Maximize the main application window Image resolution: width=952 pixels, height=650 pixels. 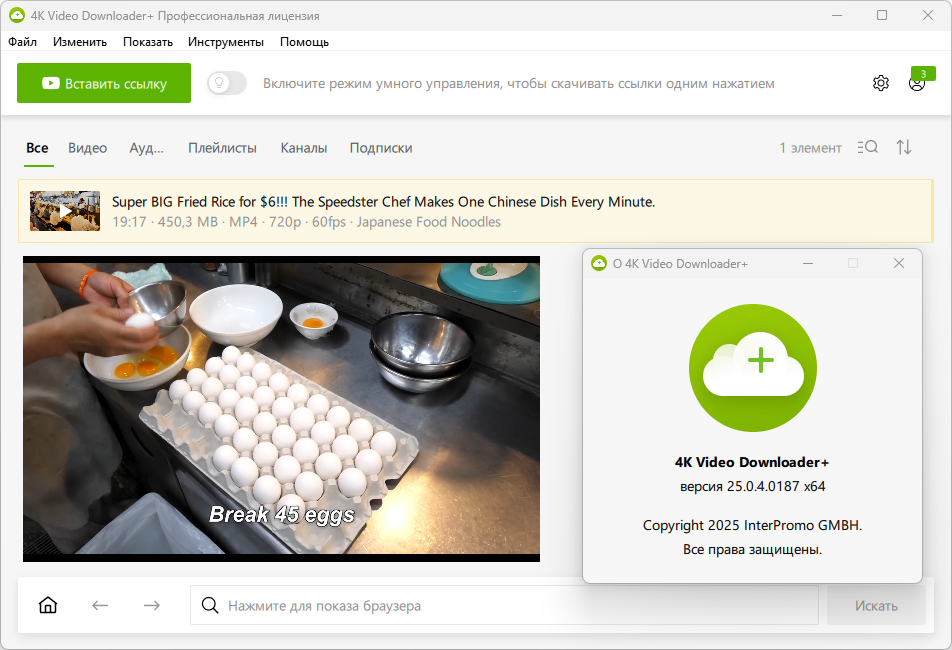882,15
